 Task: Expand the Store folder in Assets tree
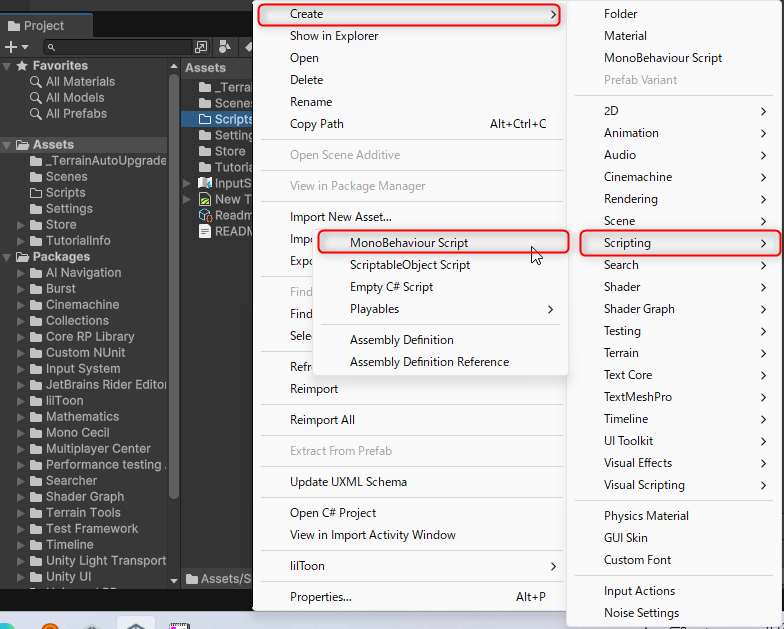[x=22, y=225]
